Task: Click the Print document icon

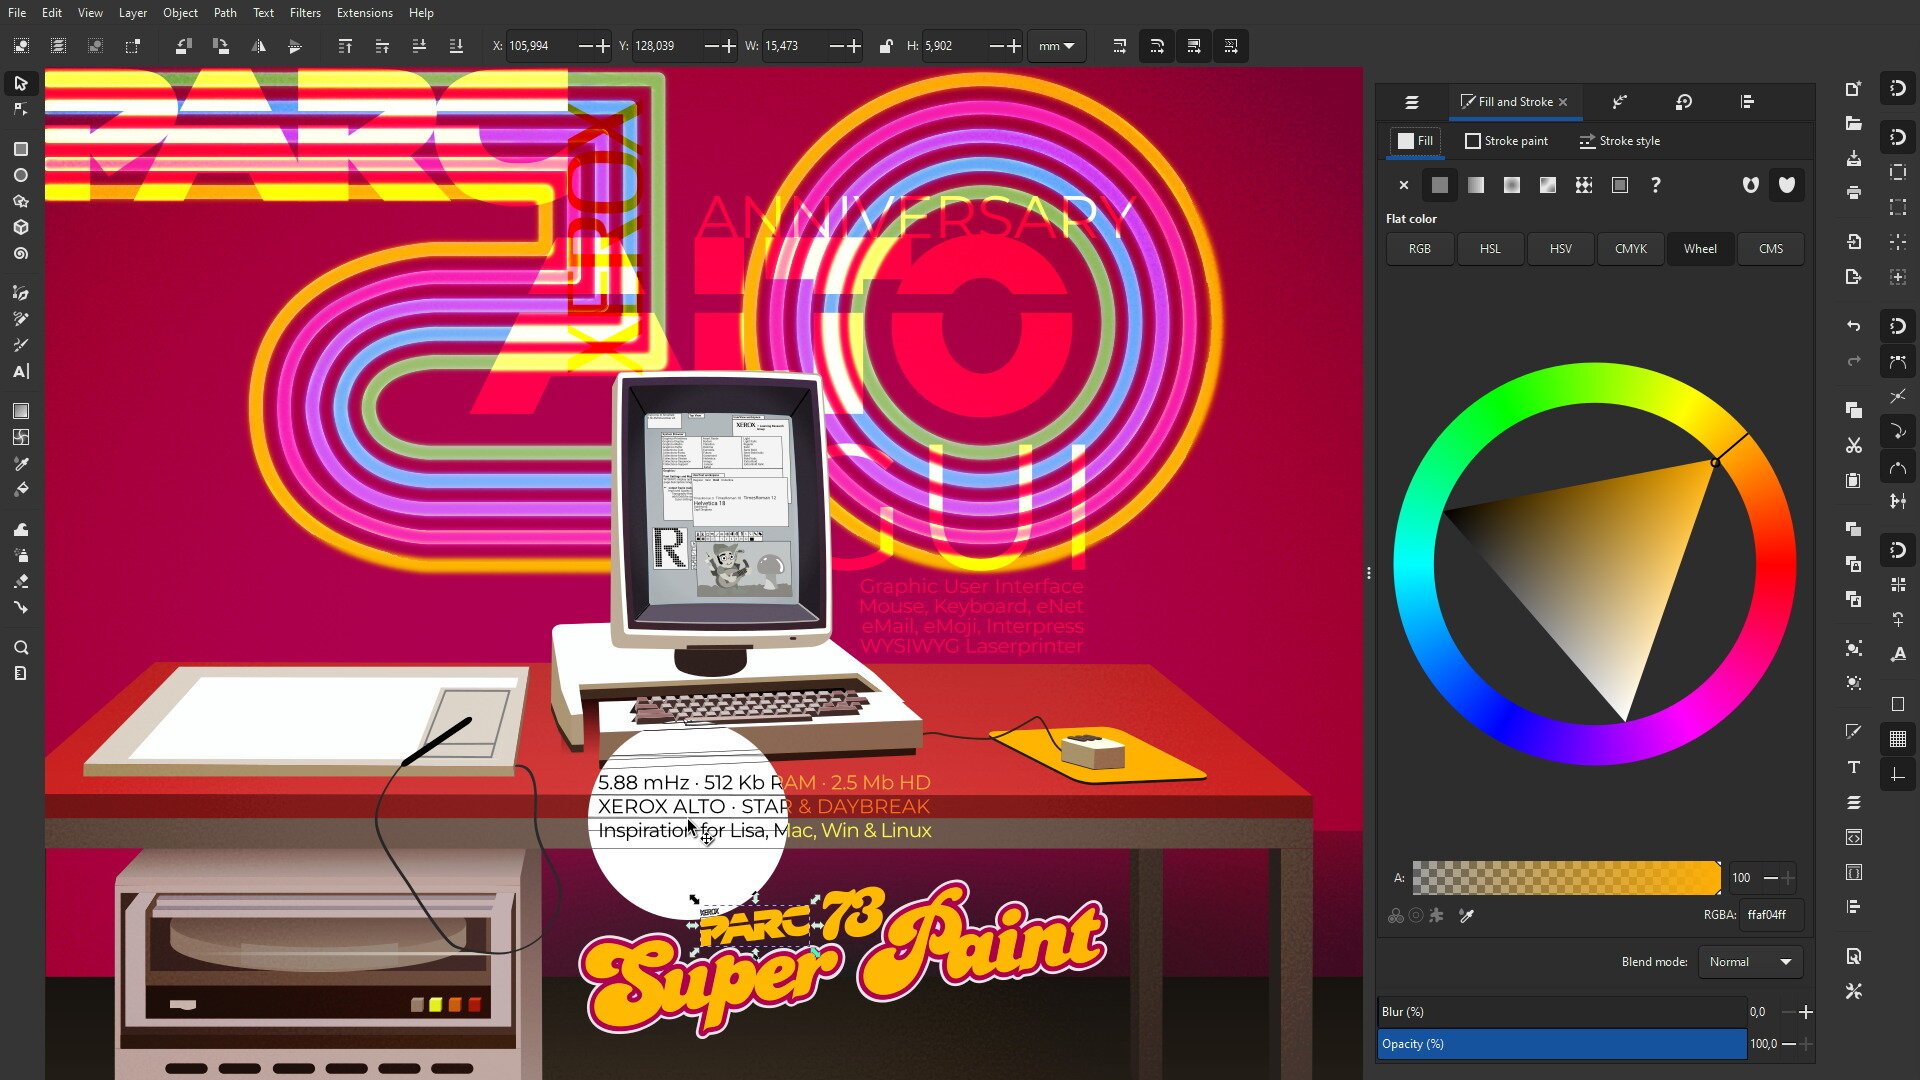Action: coord(1853,193)
